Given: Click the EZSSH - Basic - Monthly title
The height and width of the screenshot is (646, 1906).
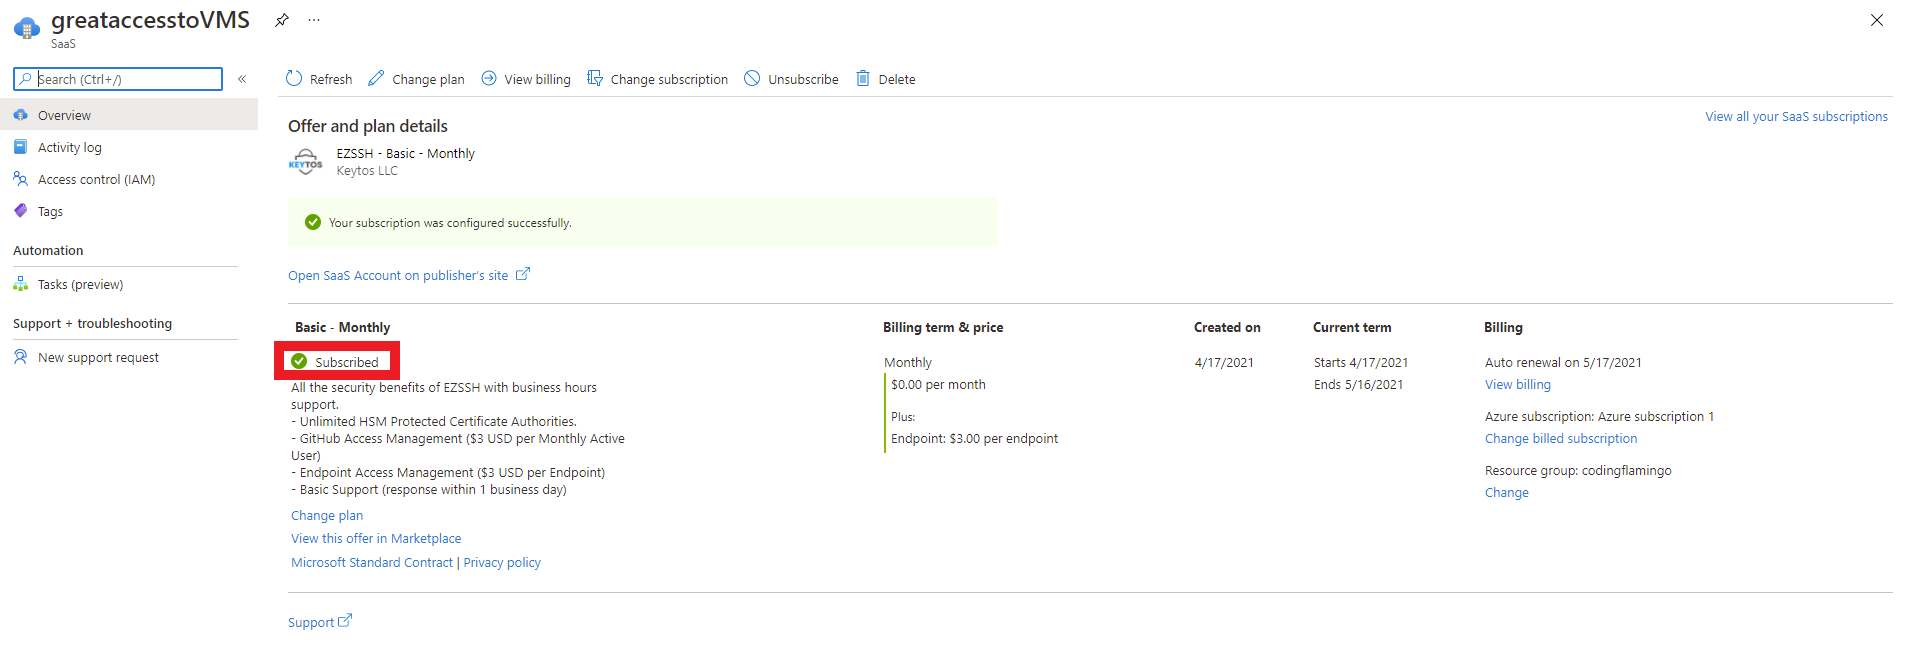Looking at the screenshot, I should [406, 153].
